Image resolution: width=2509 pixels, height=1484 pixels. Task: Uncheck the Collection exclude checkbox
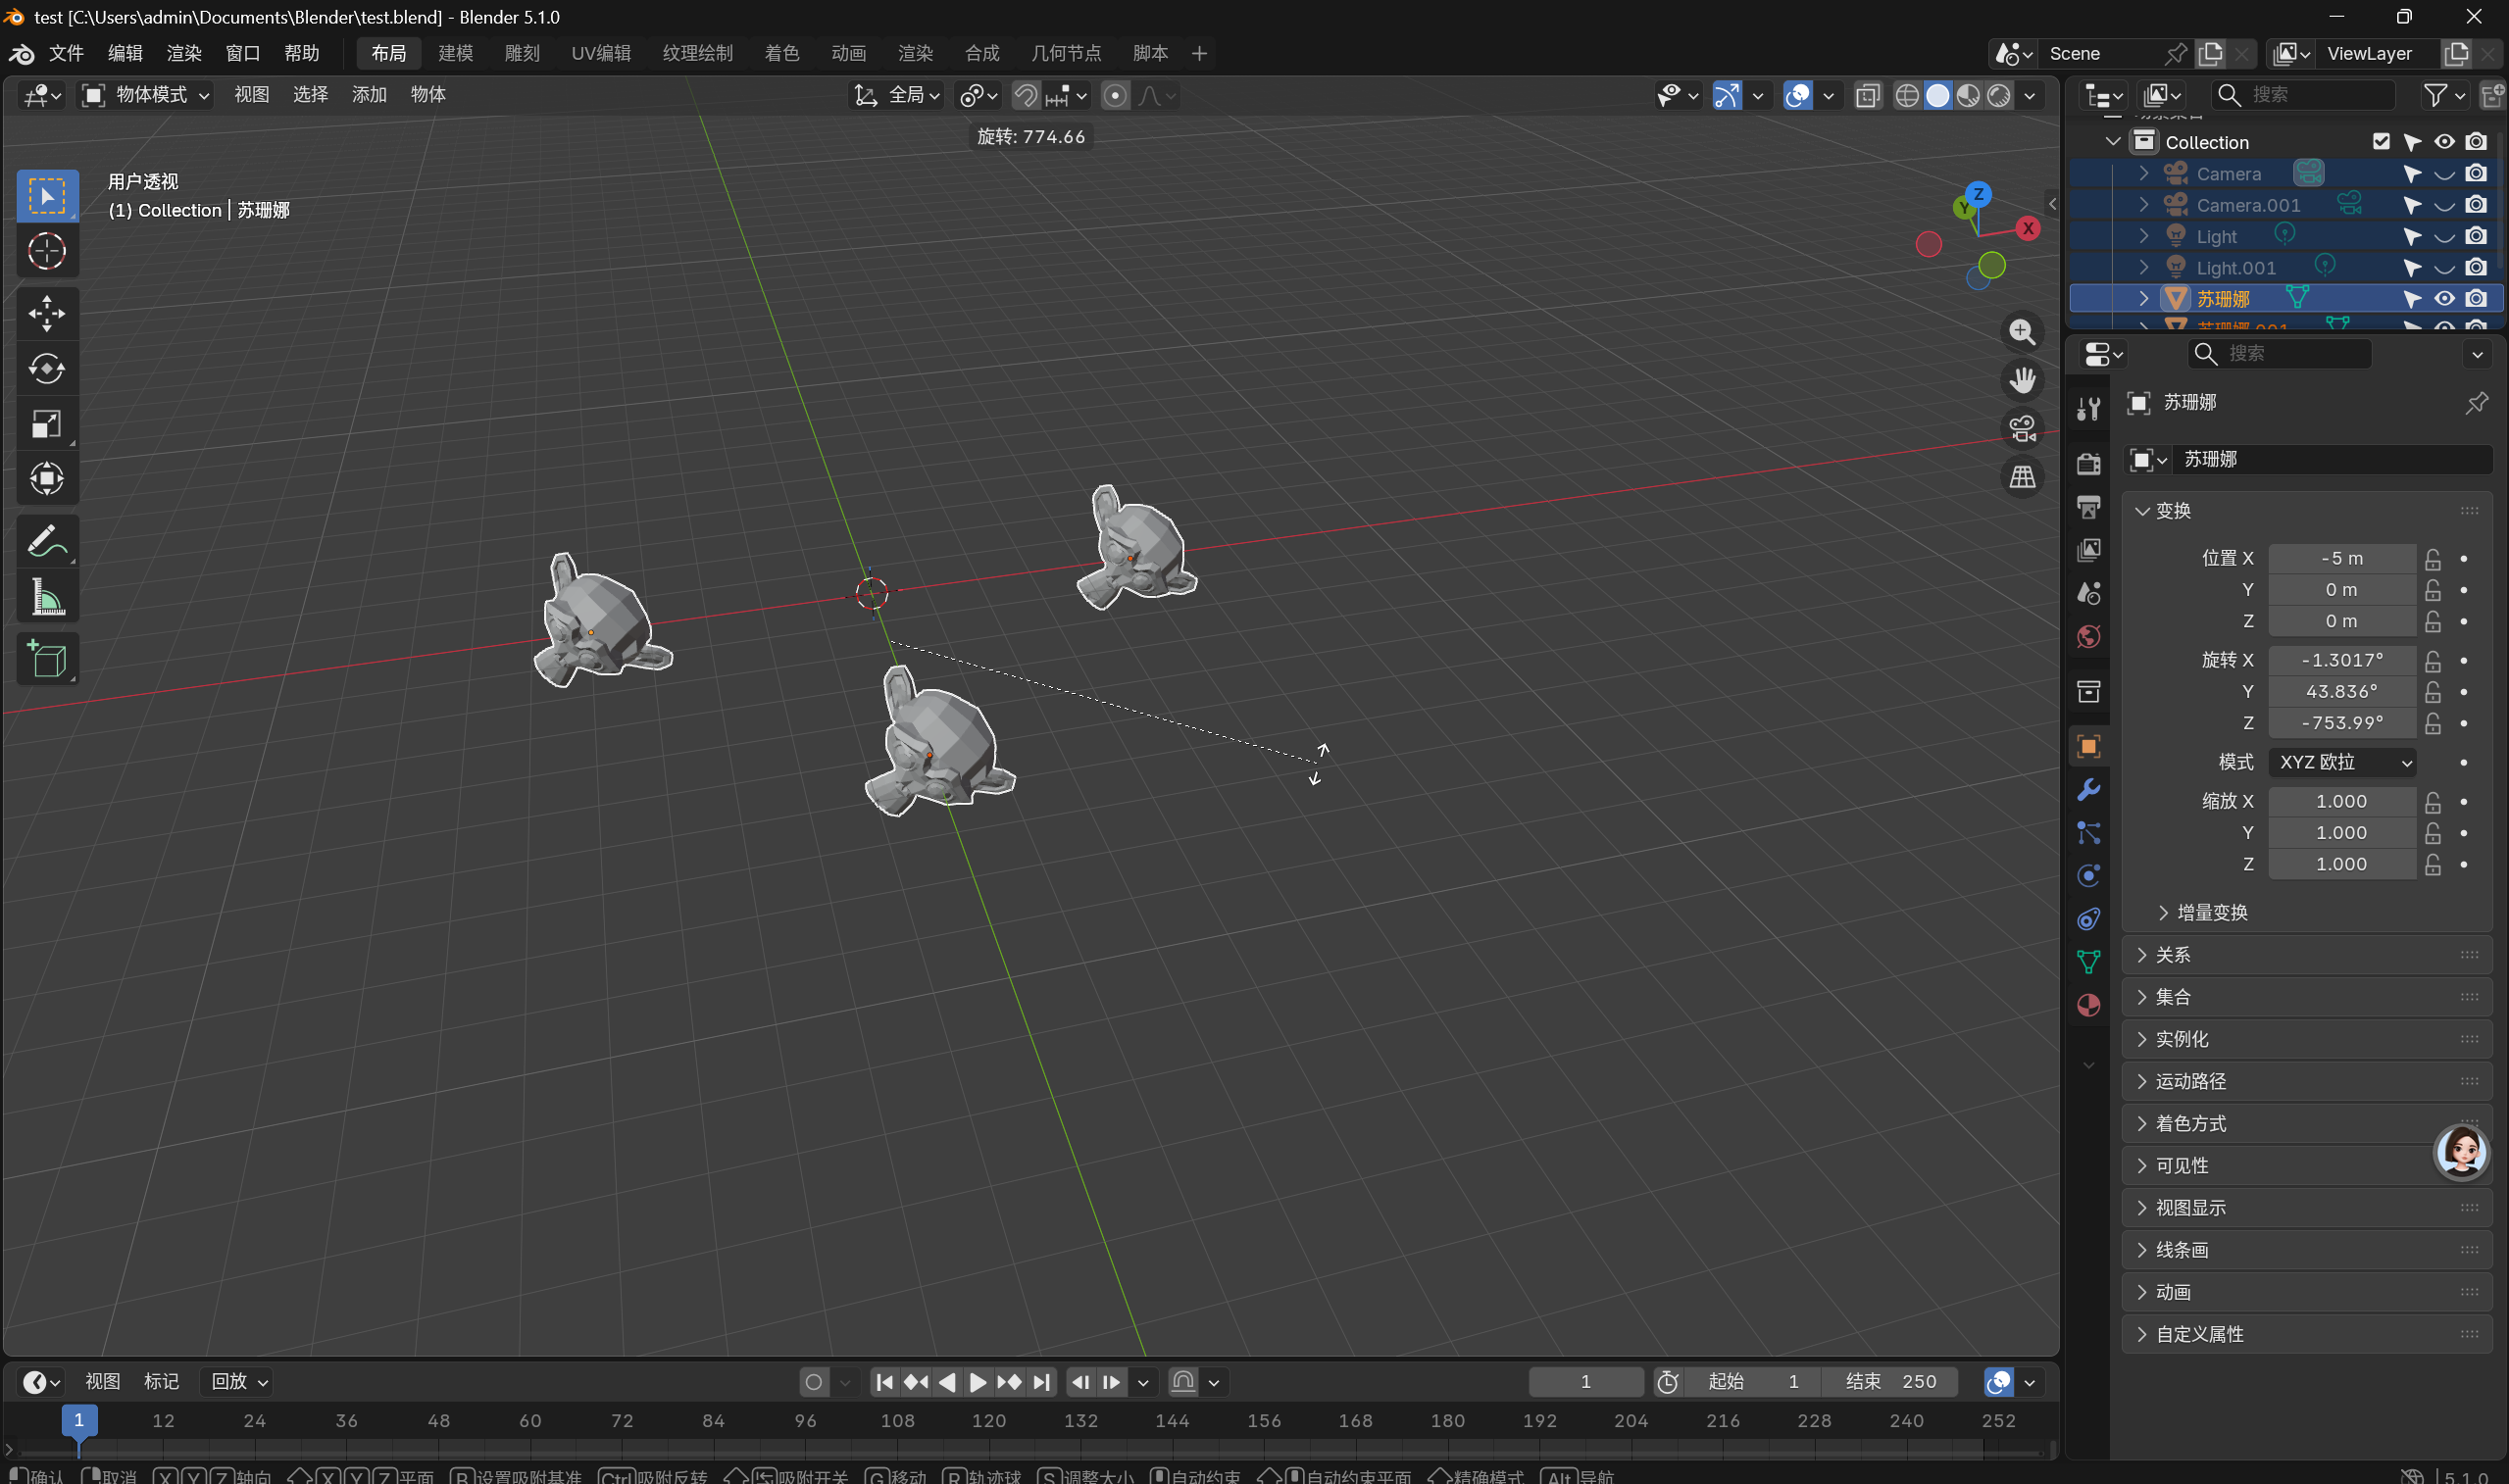pos(2380,142)
